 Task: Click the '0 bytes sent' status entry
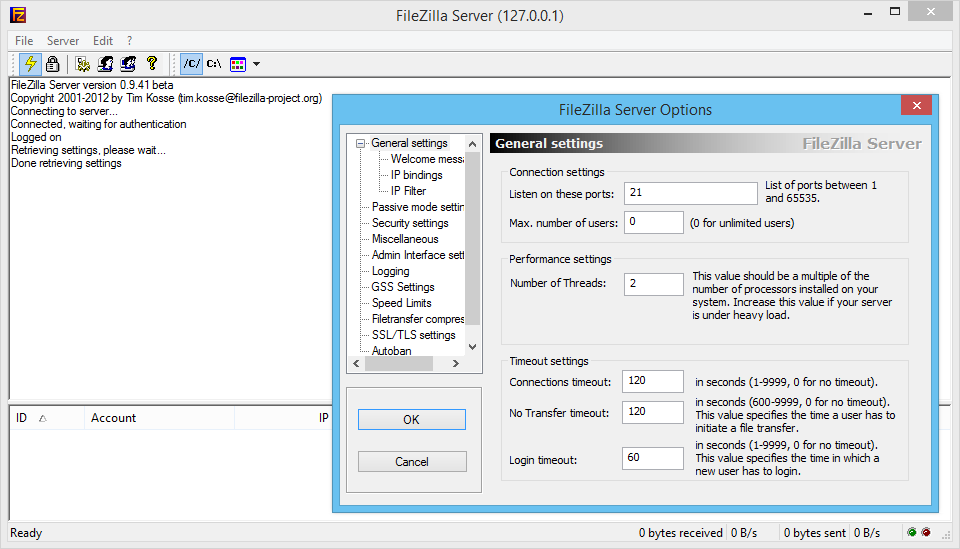[814, 533]
